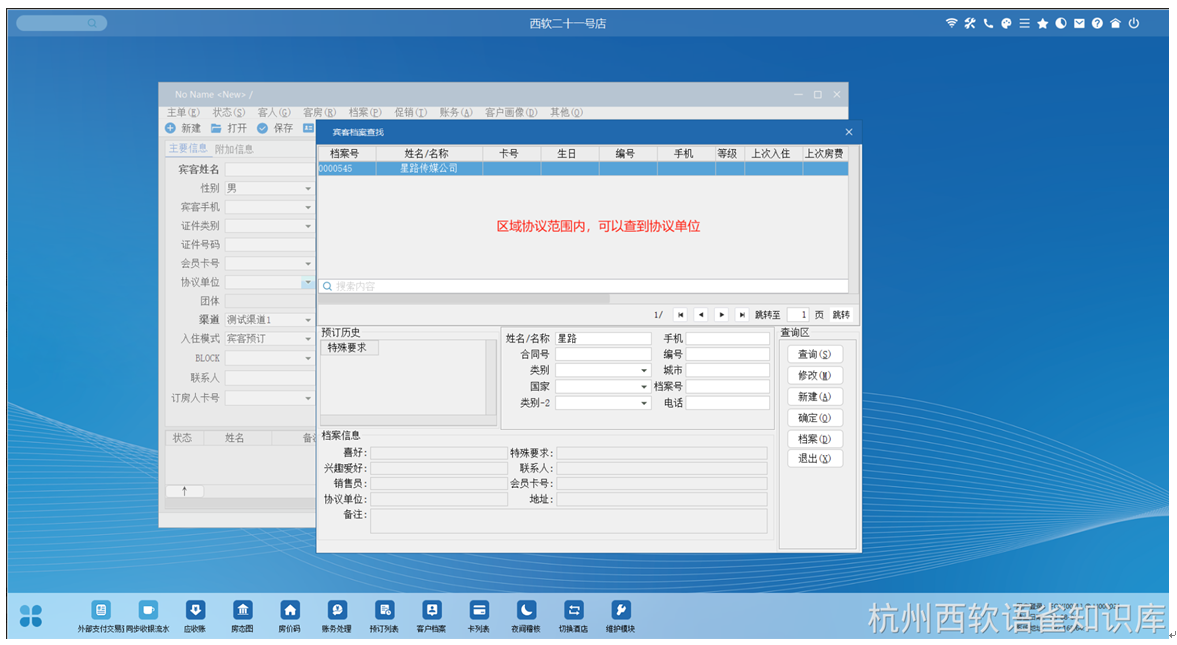Switch to the 附加信息 tab
1177x645 pixels.
click(234, 149)
